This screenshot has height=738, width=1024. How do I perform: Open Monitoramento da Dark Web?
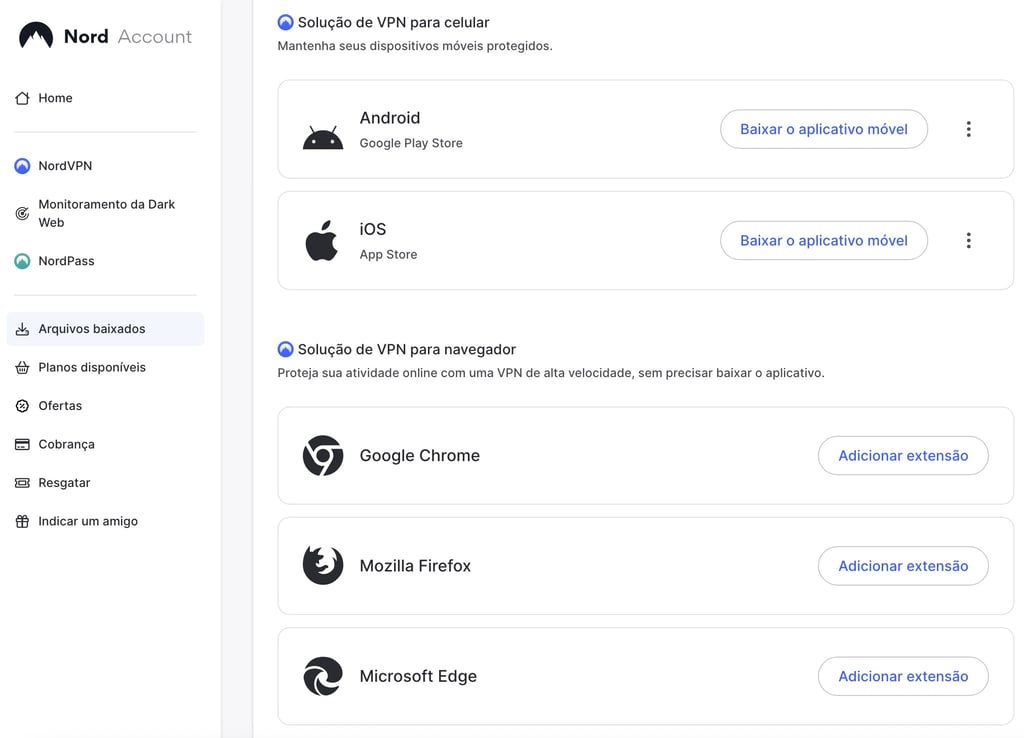[x=105, y=214]
